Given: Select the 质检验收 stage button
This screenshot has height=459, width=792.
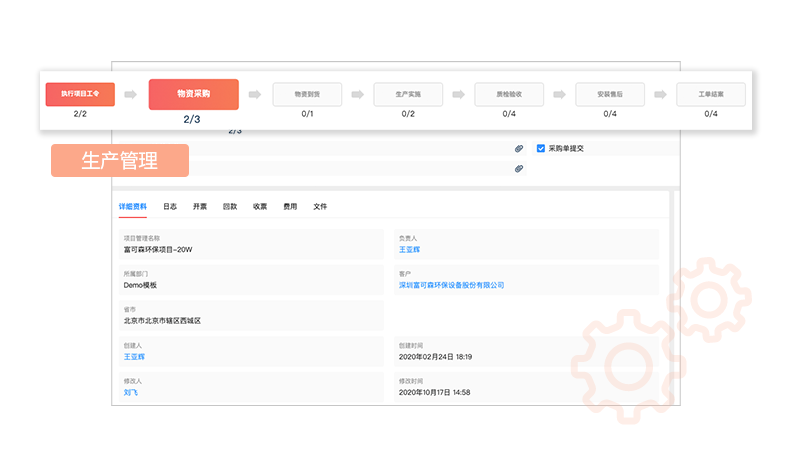Looking at the screenshot, I should (509, 94).
